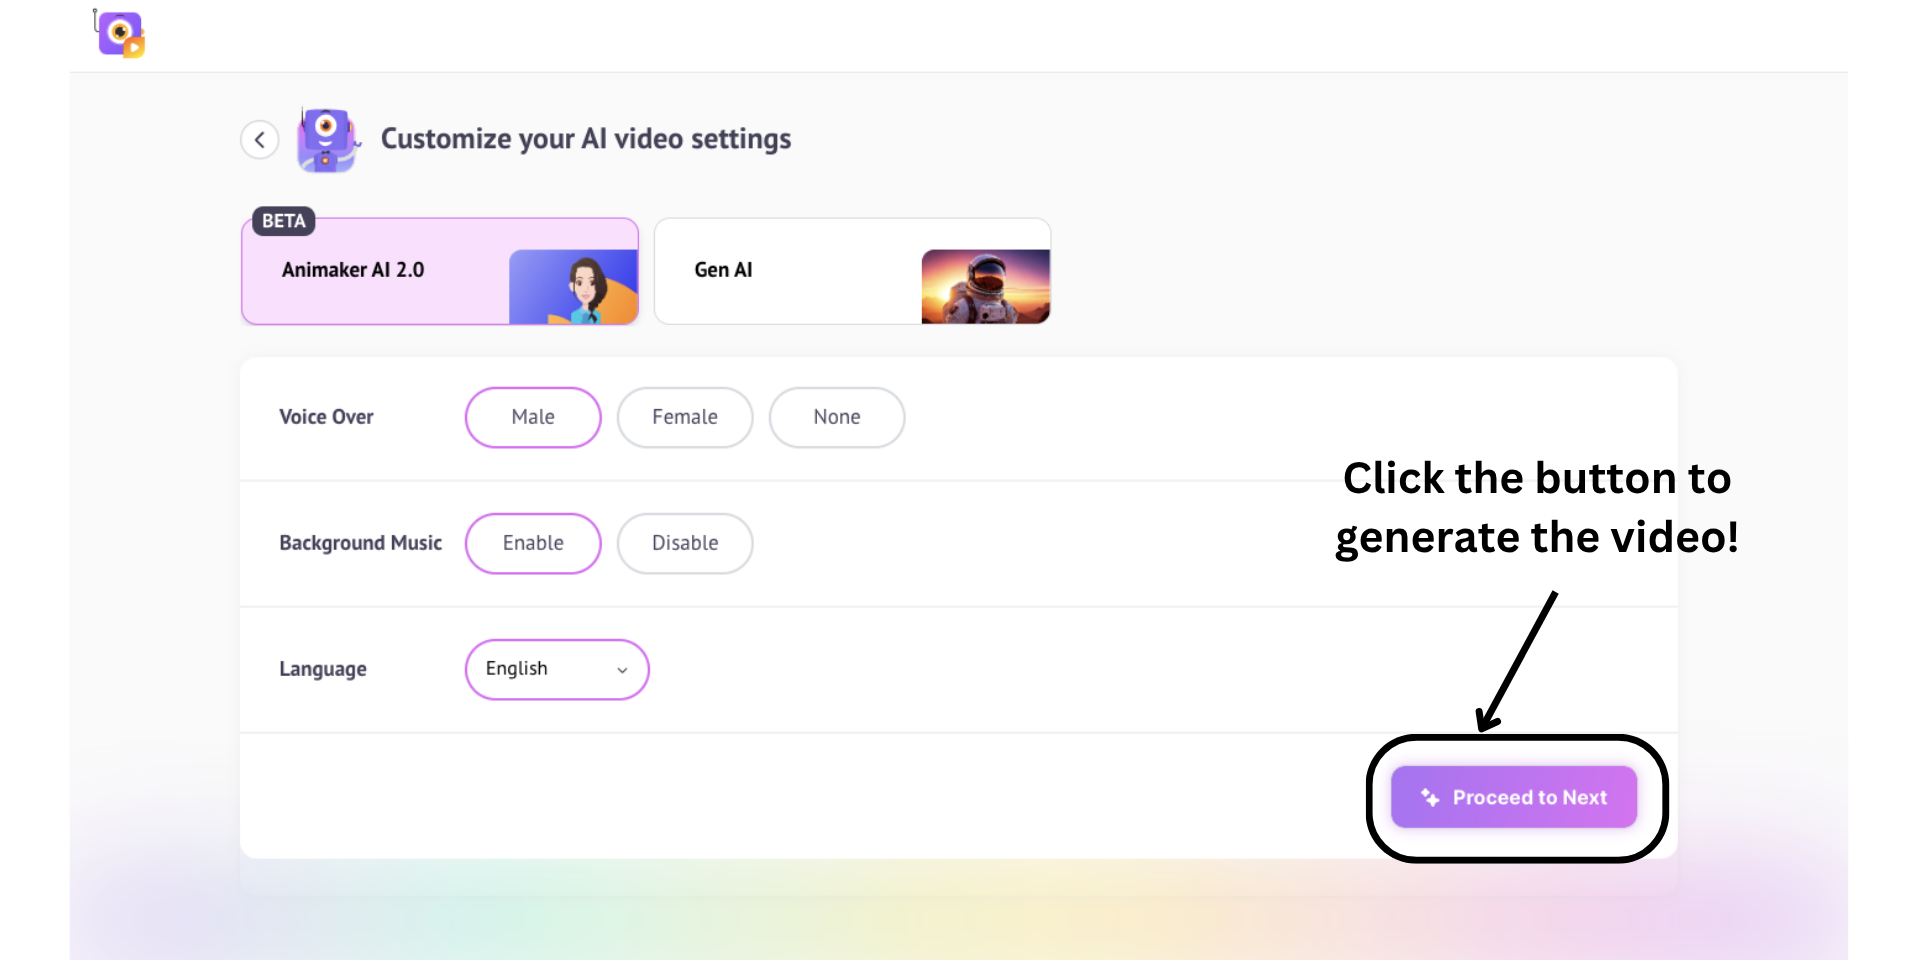Click the Language label

pos(323,669)
